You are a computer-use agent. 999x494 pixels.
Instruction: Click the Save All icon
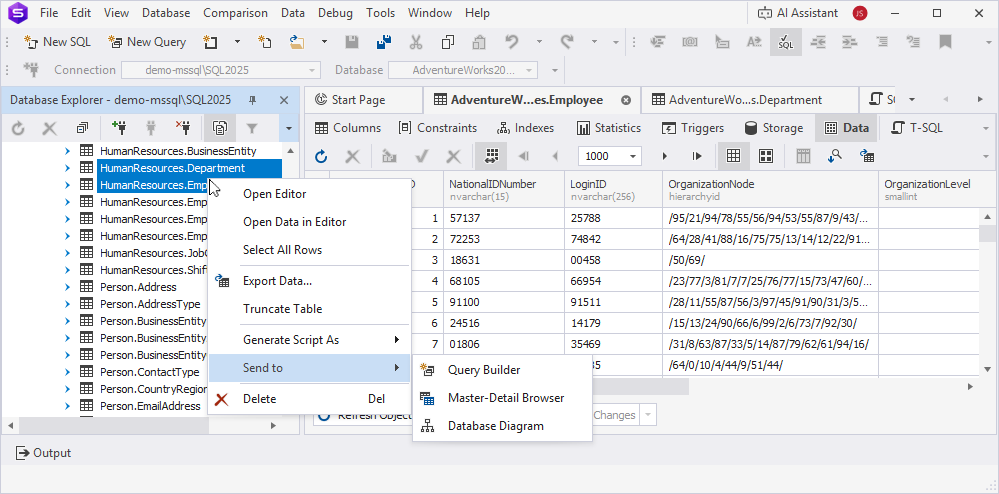[x=384, y=42]
